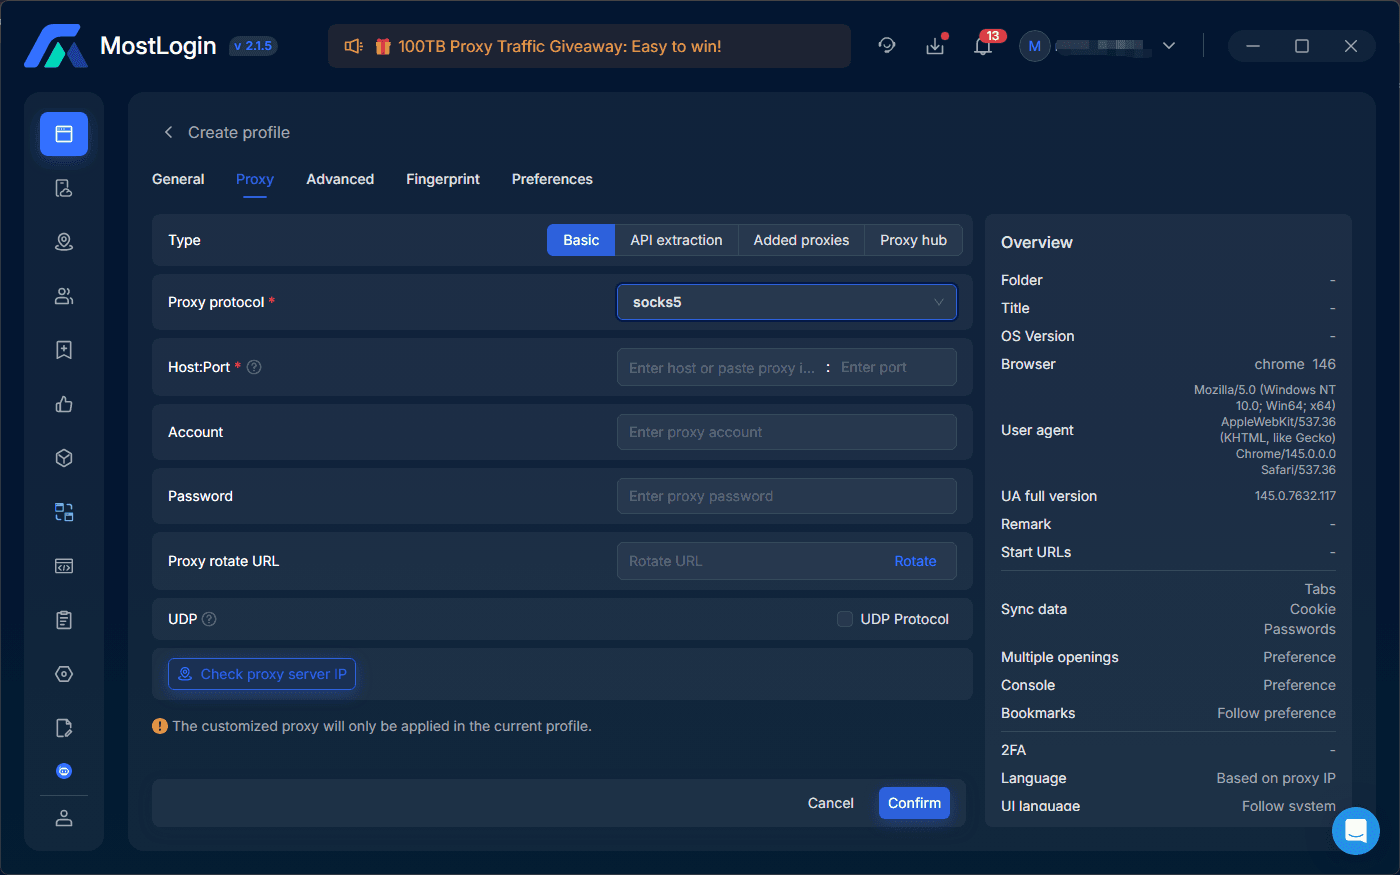Click the '145.0.7632.117' version value
Image resolution: width=1400 pixels, height=875 pixels.
[1295, 496]
